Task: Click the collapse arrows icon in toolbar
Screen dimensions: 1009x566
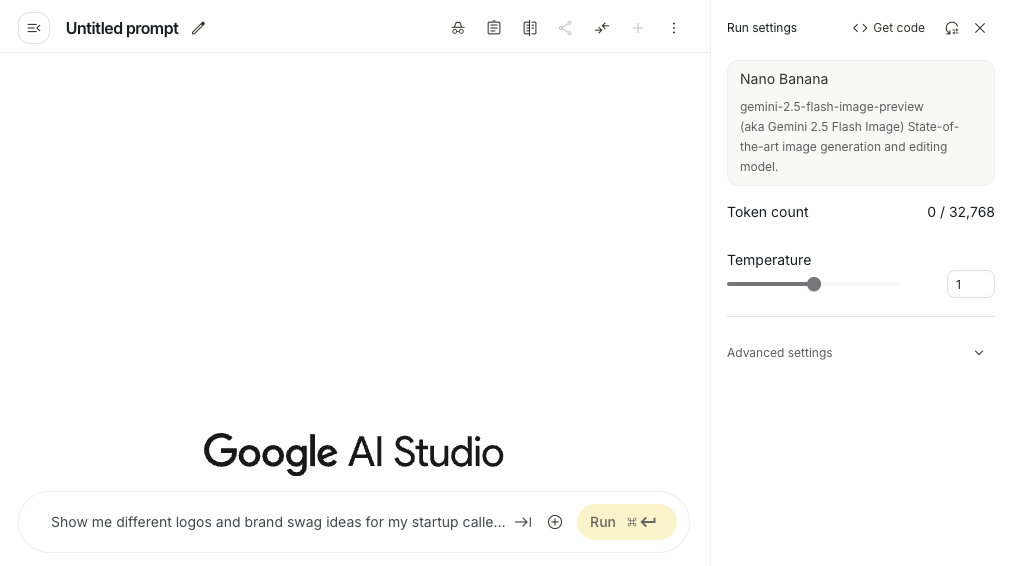Action: pos(602,28)
